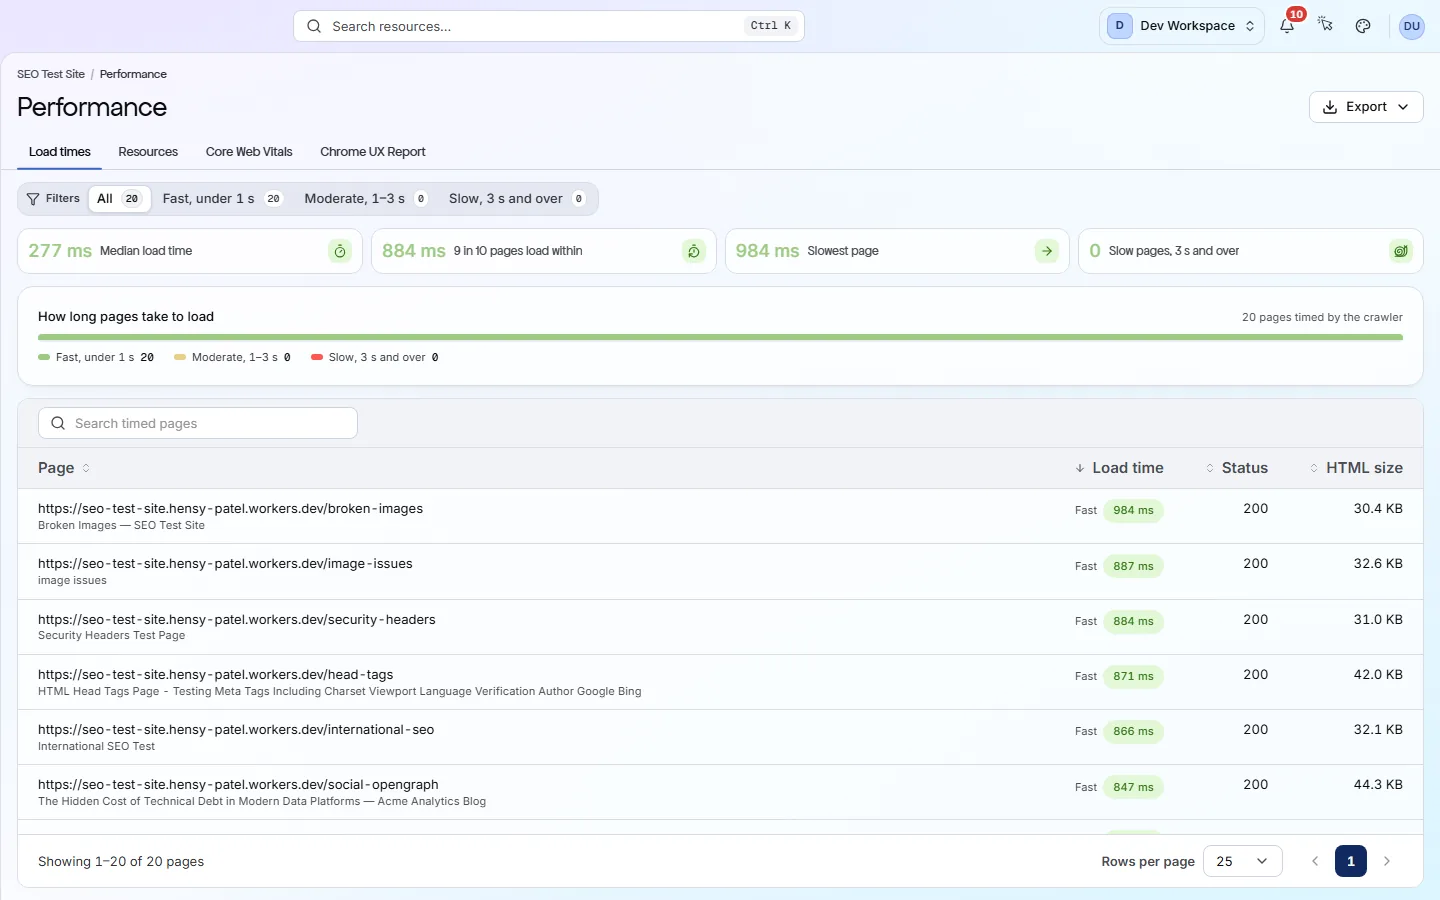Viewport: 1440px width, 900px height.
Task: Open the Dev Workspace switcher
Action: click(x=1182, y=26)
